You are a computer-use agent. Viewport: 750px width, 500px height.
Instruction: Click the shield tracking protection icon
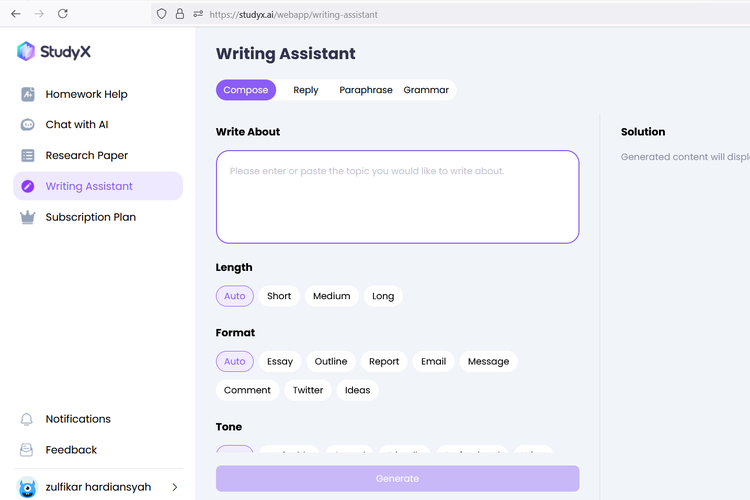coord(162,14)
